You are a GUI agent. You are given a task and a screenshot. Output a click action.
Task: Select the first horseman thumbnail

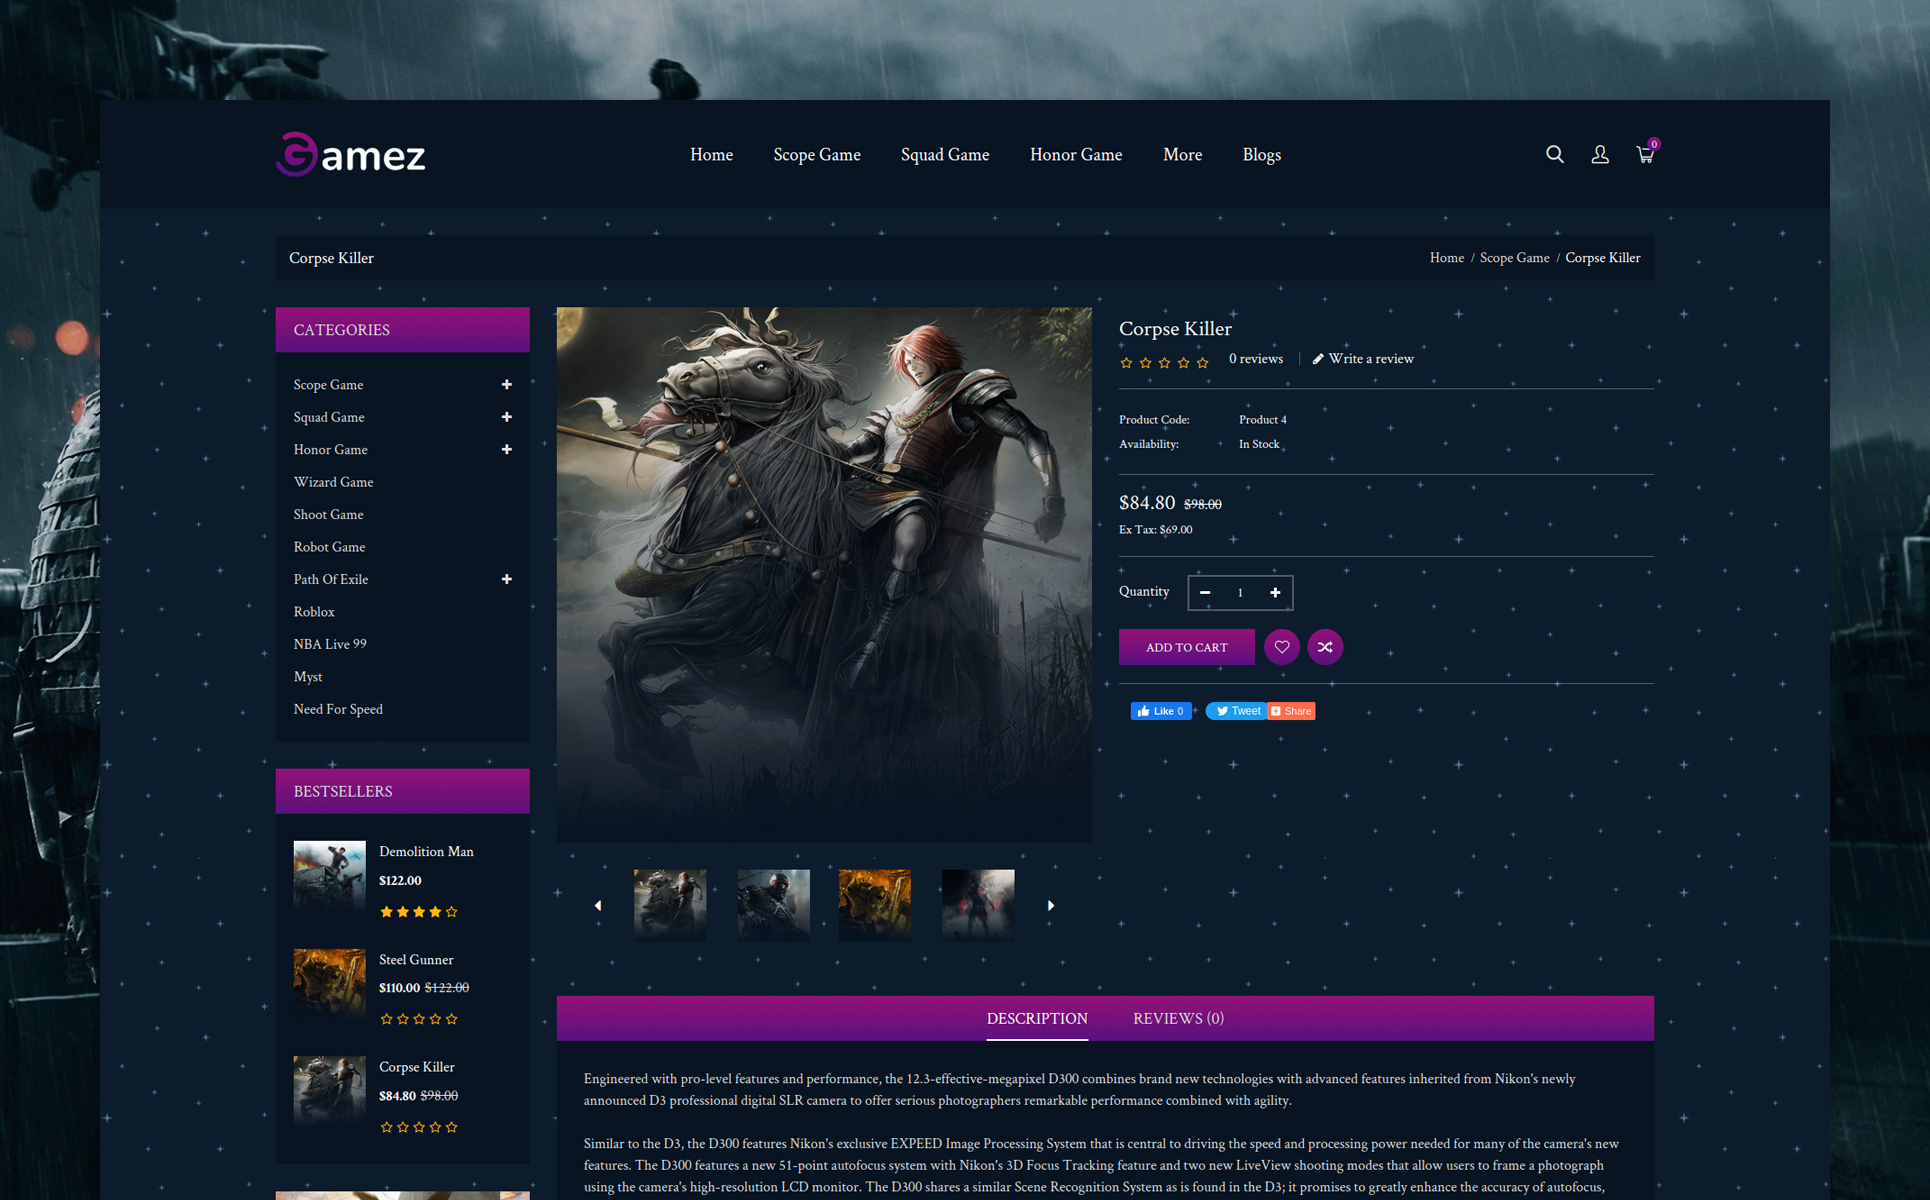pos(670,905)
